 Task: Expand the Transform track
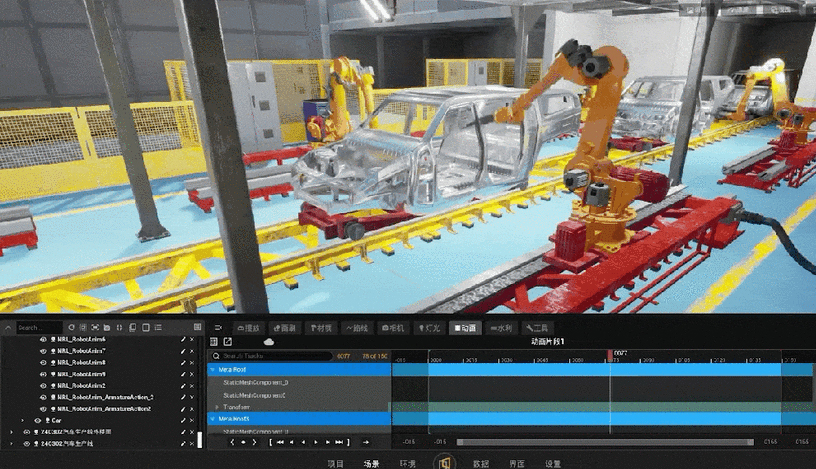click(x=217, y=407)
